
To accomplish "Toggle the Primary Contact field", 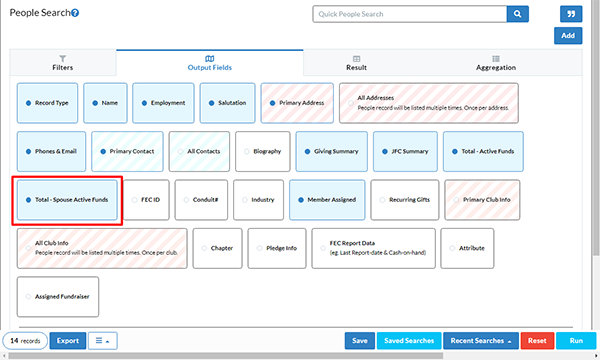I will pos(127,151).
